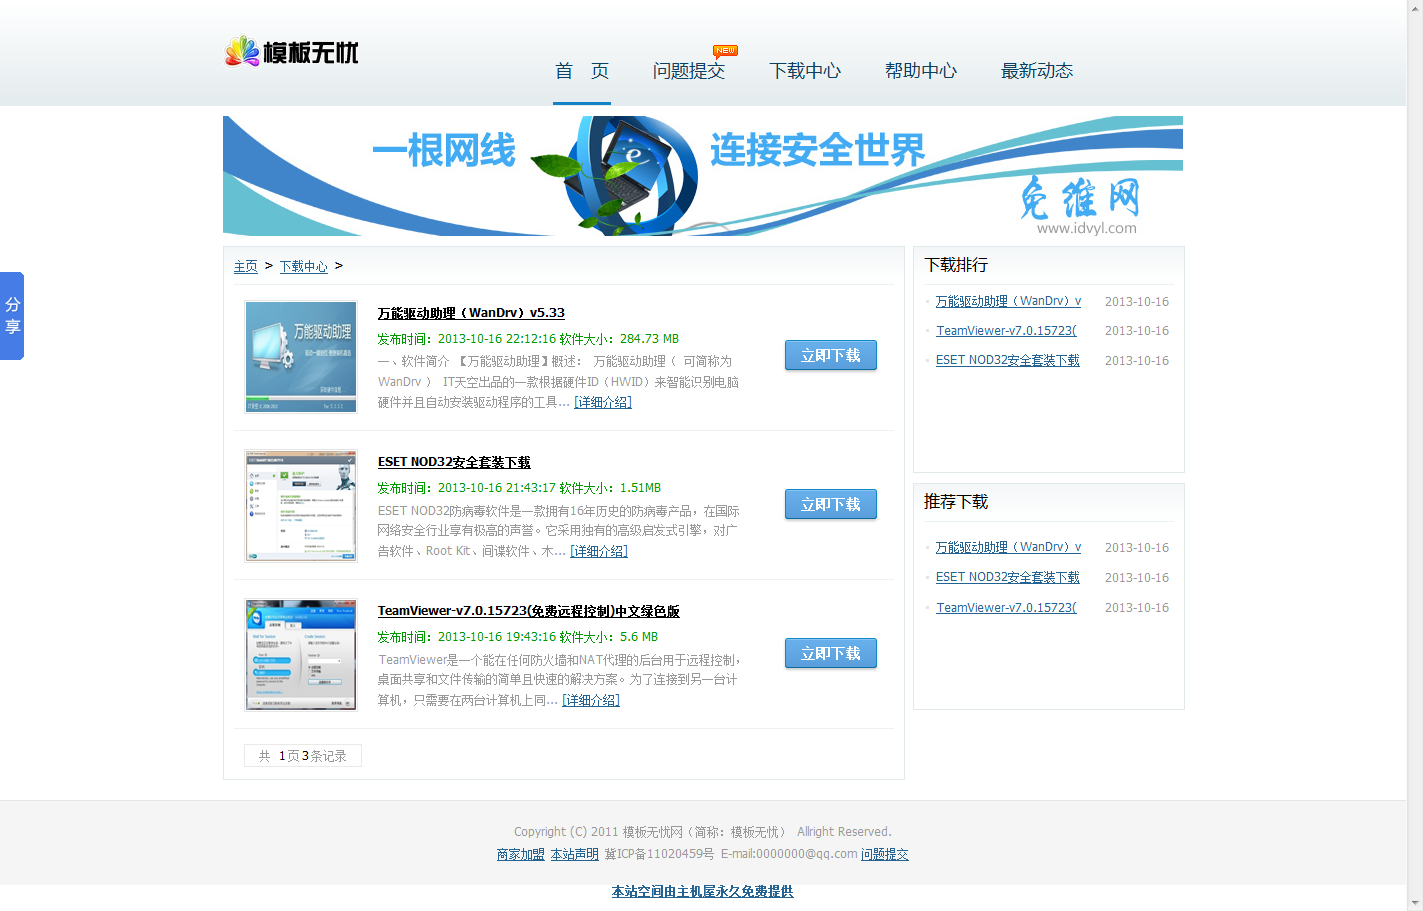This screenshot has height=911, width=1423.
Task: Go to the 首页 navigation tab
Action: click(581, 71)
